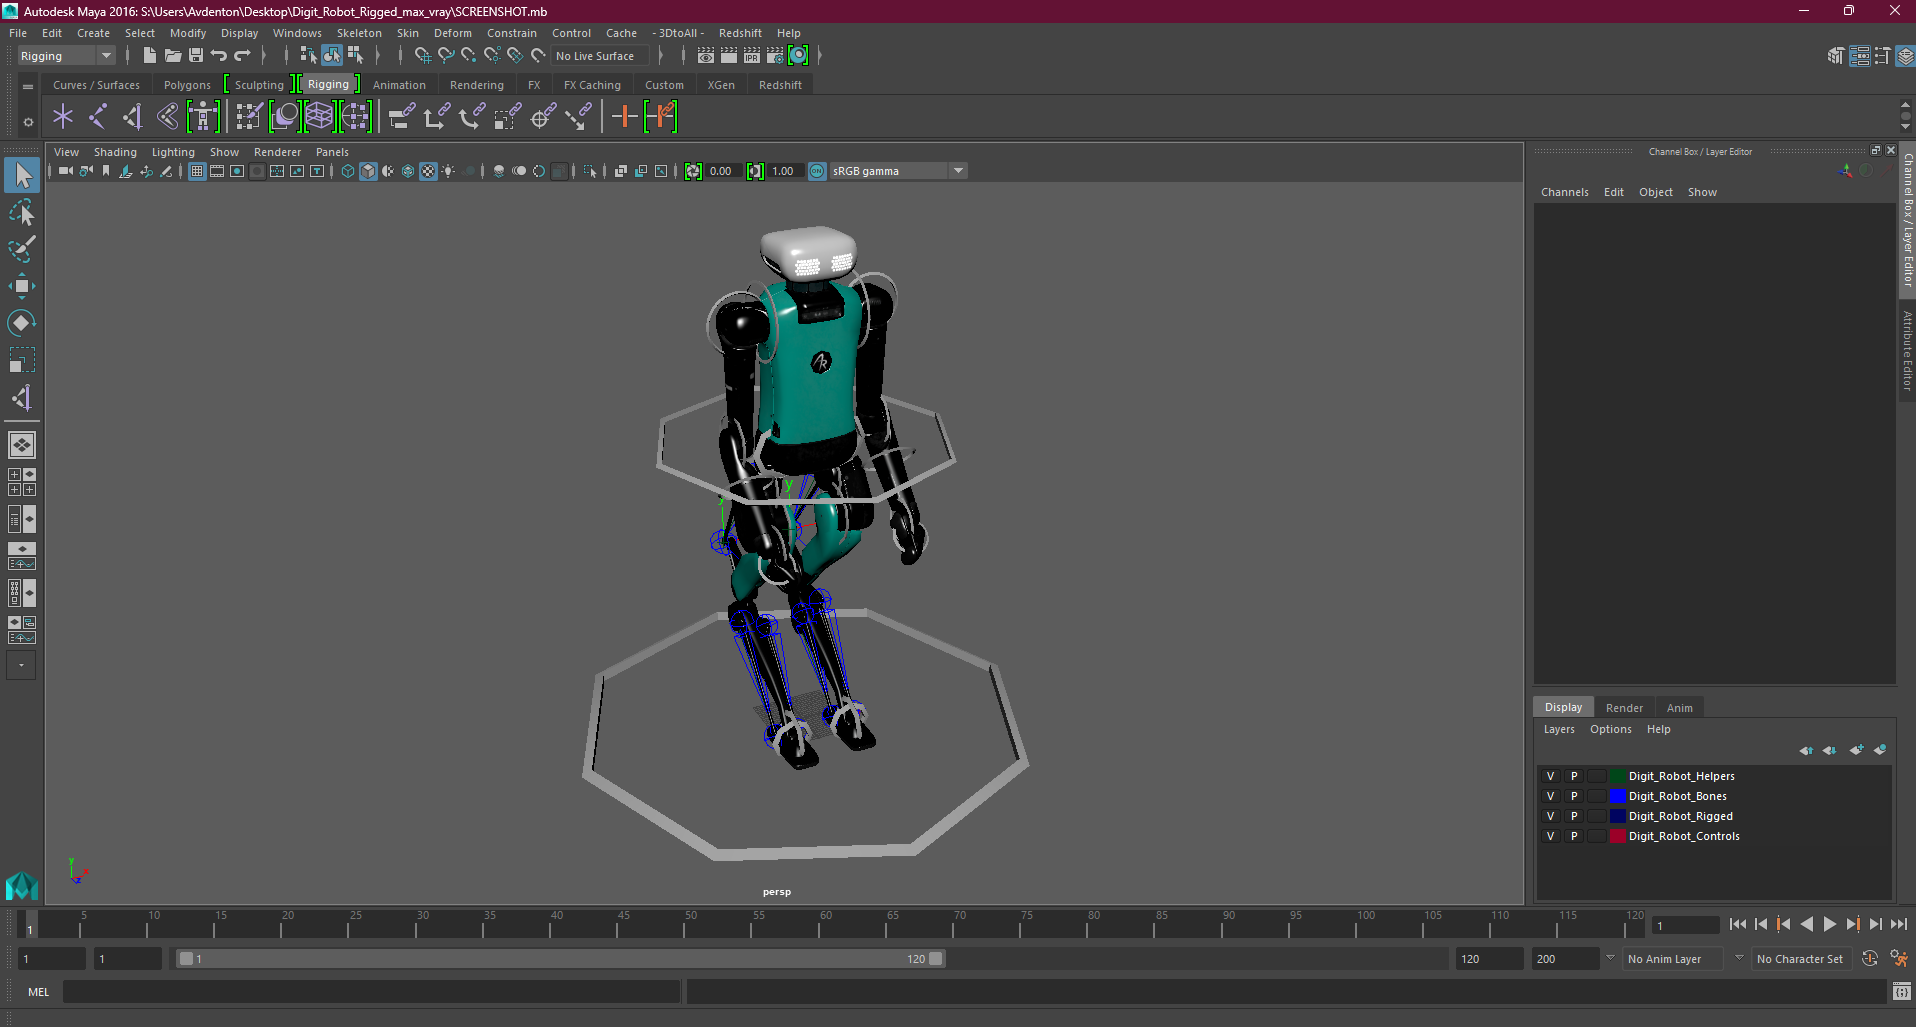Click the Redo arrow icon
Image resolution: width=1916 pixels, height=1027 pixels.
click(x=242, y=56)
